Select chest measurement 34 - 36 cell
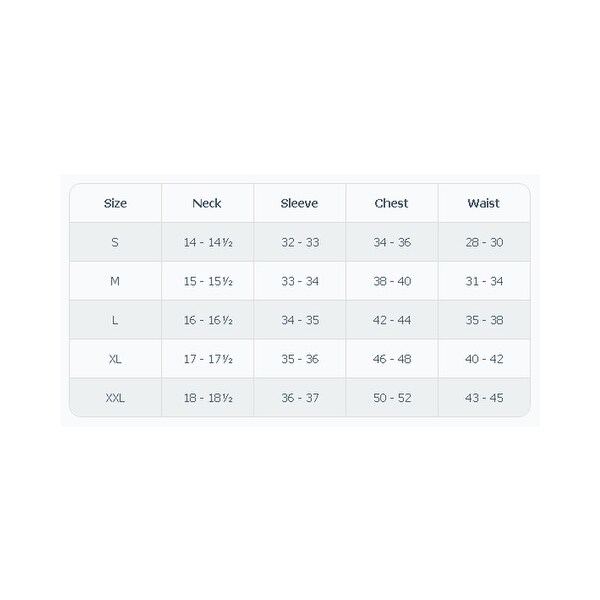The width and height of the screenshot is (600, 600). [391, 242]
